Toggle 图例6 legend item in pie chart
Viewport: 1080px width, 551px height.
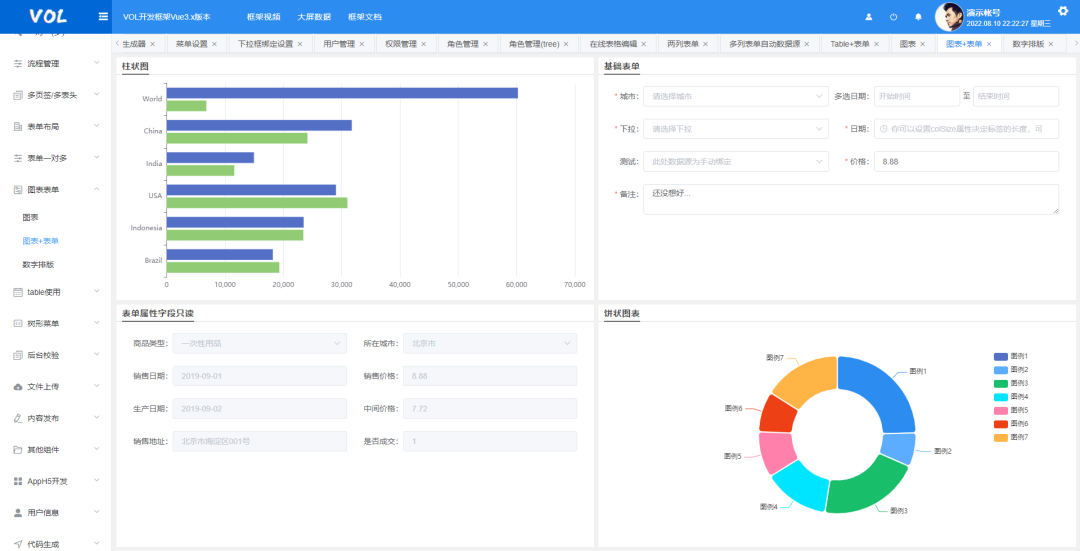click(1010, 424)
